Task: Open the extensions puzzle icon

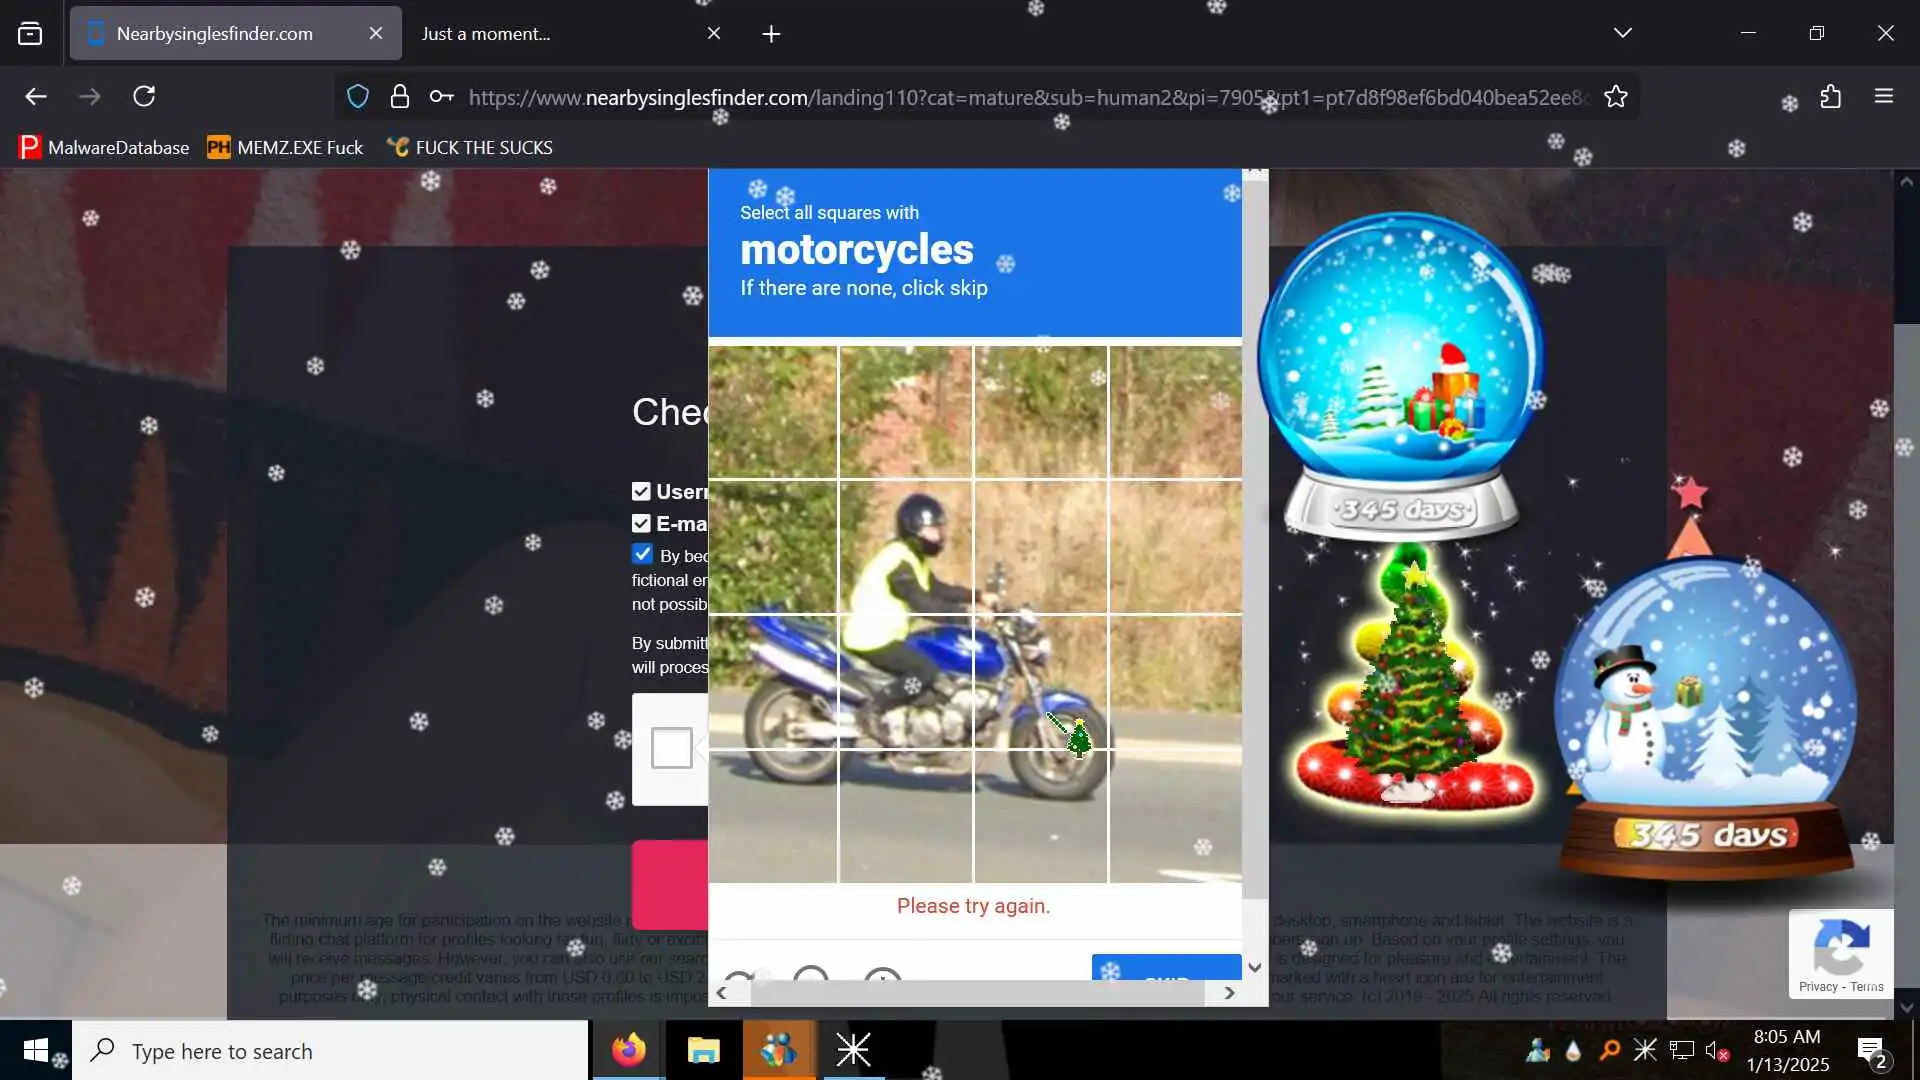Action: [x=1830, y=97]
